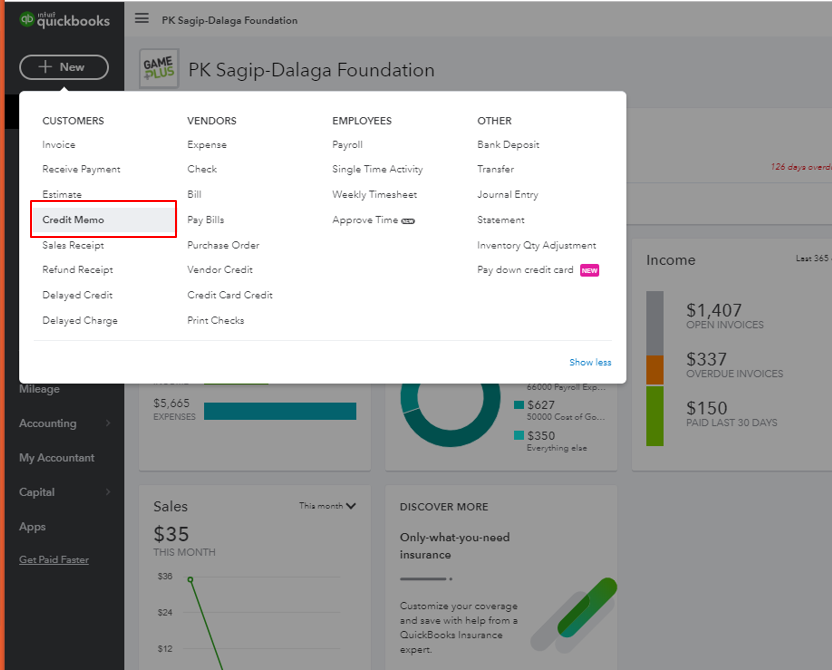Screen dimensions: 832x670
Task: Toggle the hamburger navigation menu
Action: coord(142,19)
